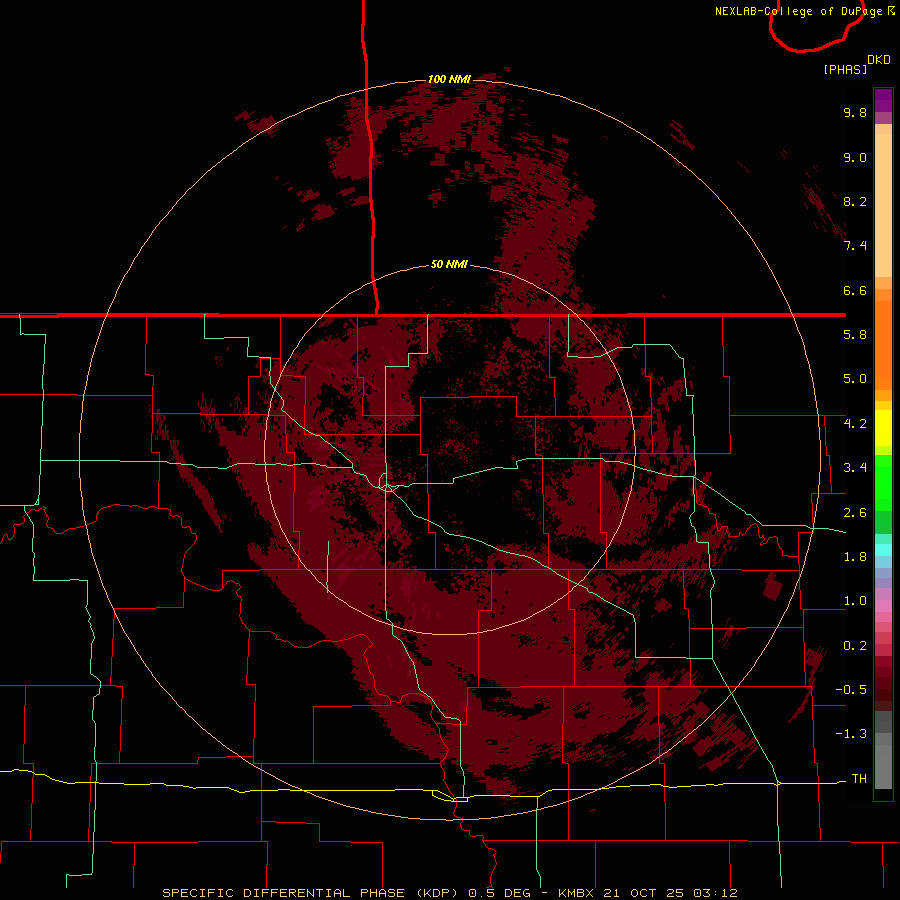900x900 pixels.
Task: Click the 2.6 value on the color scale
Action: point(855,513)
